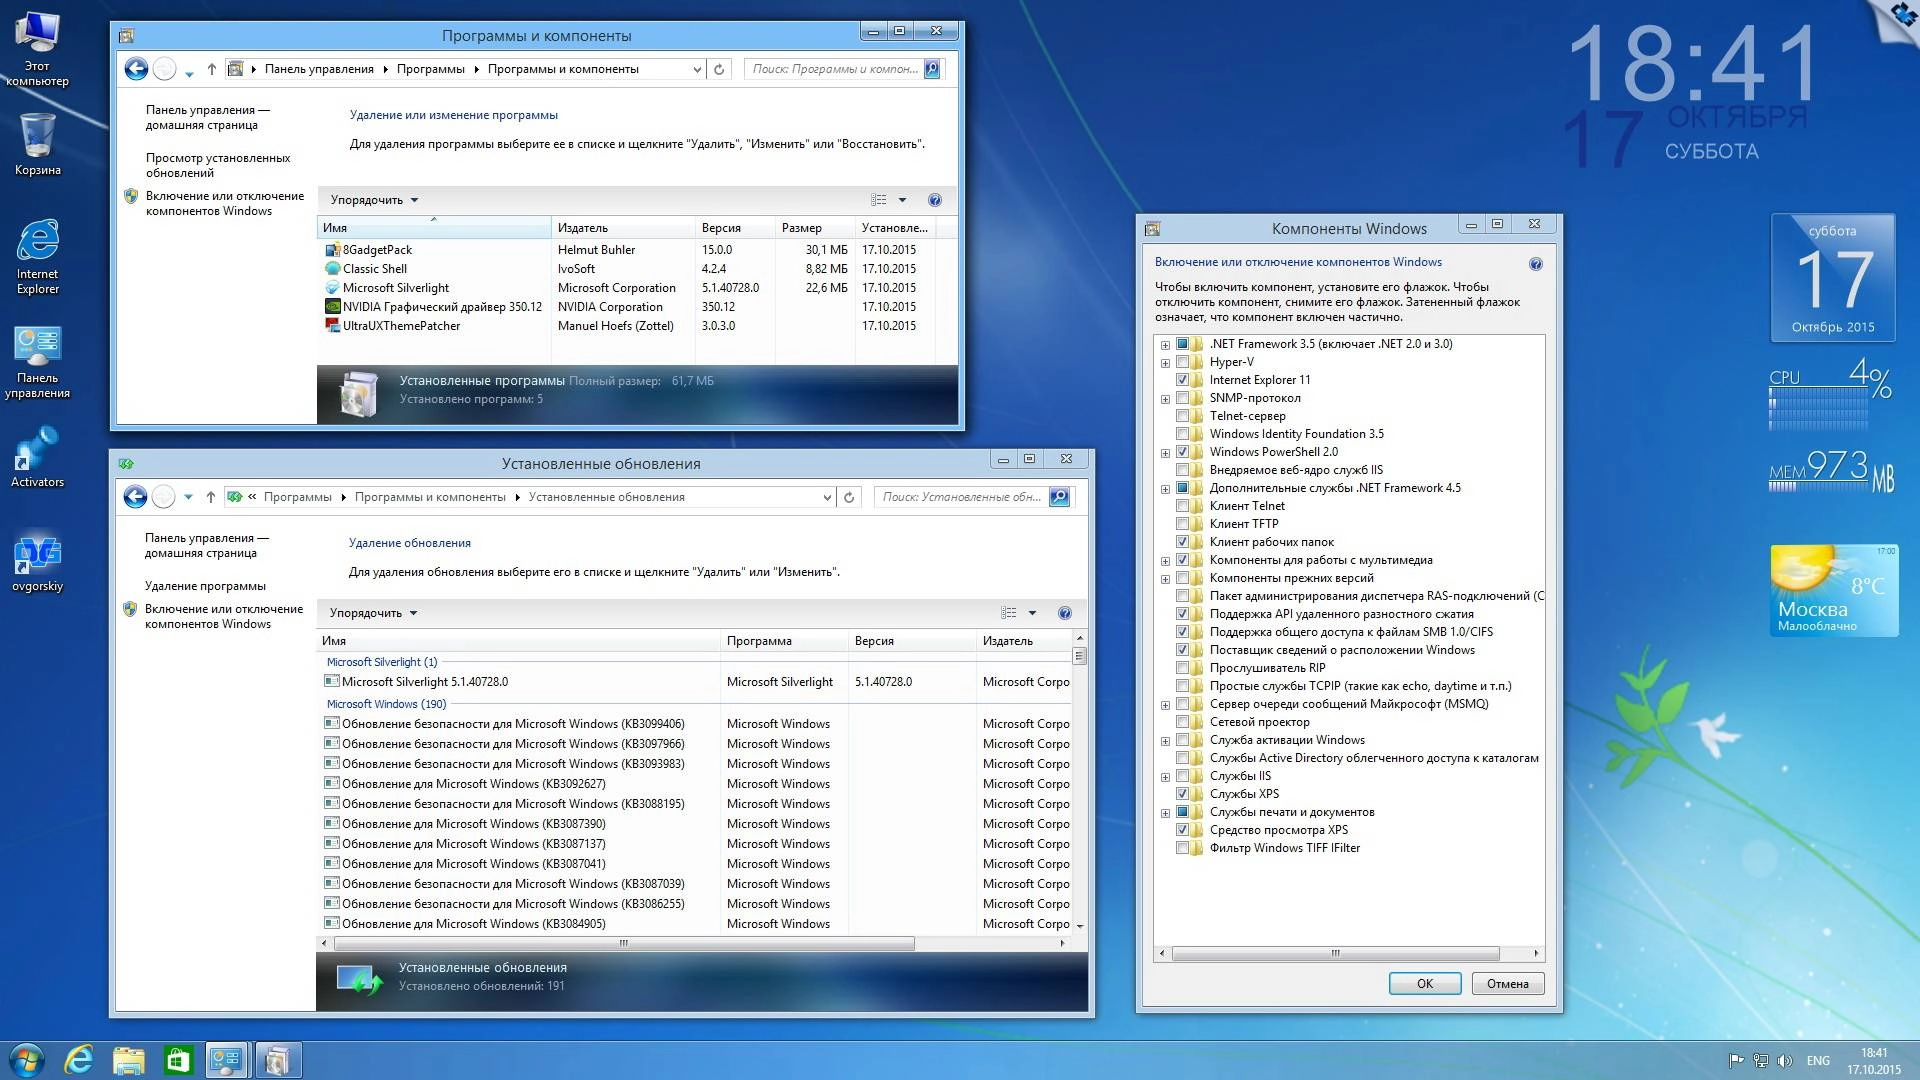Enable Клиент TFTP checkbox
The image size is (1920, 1080).
tap(1182, 524)
